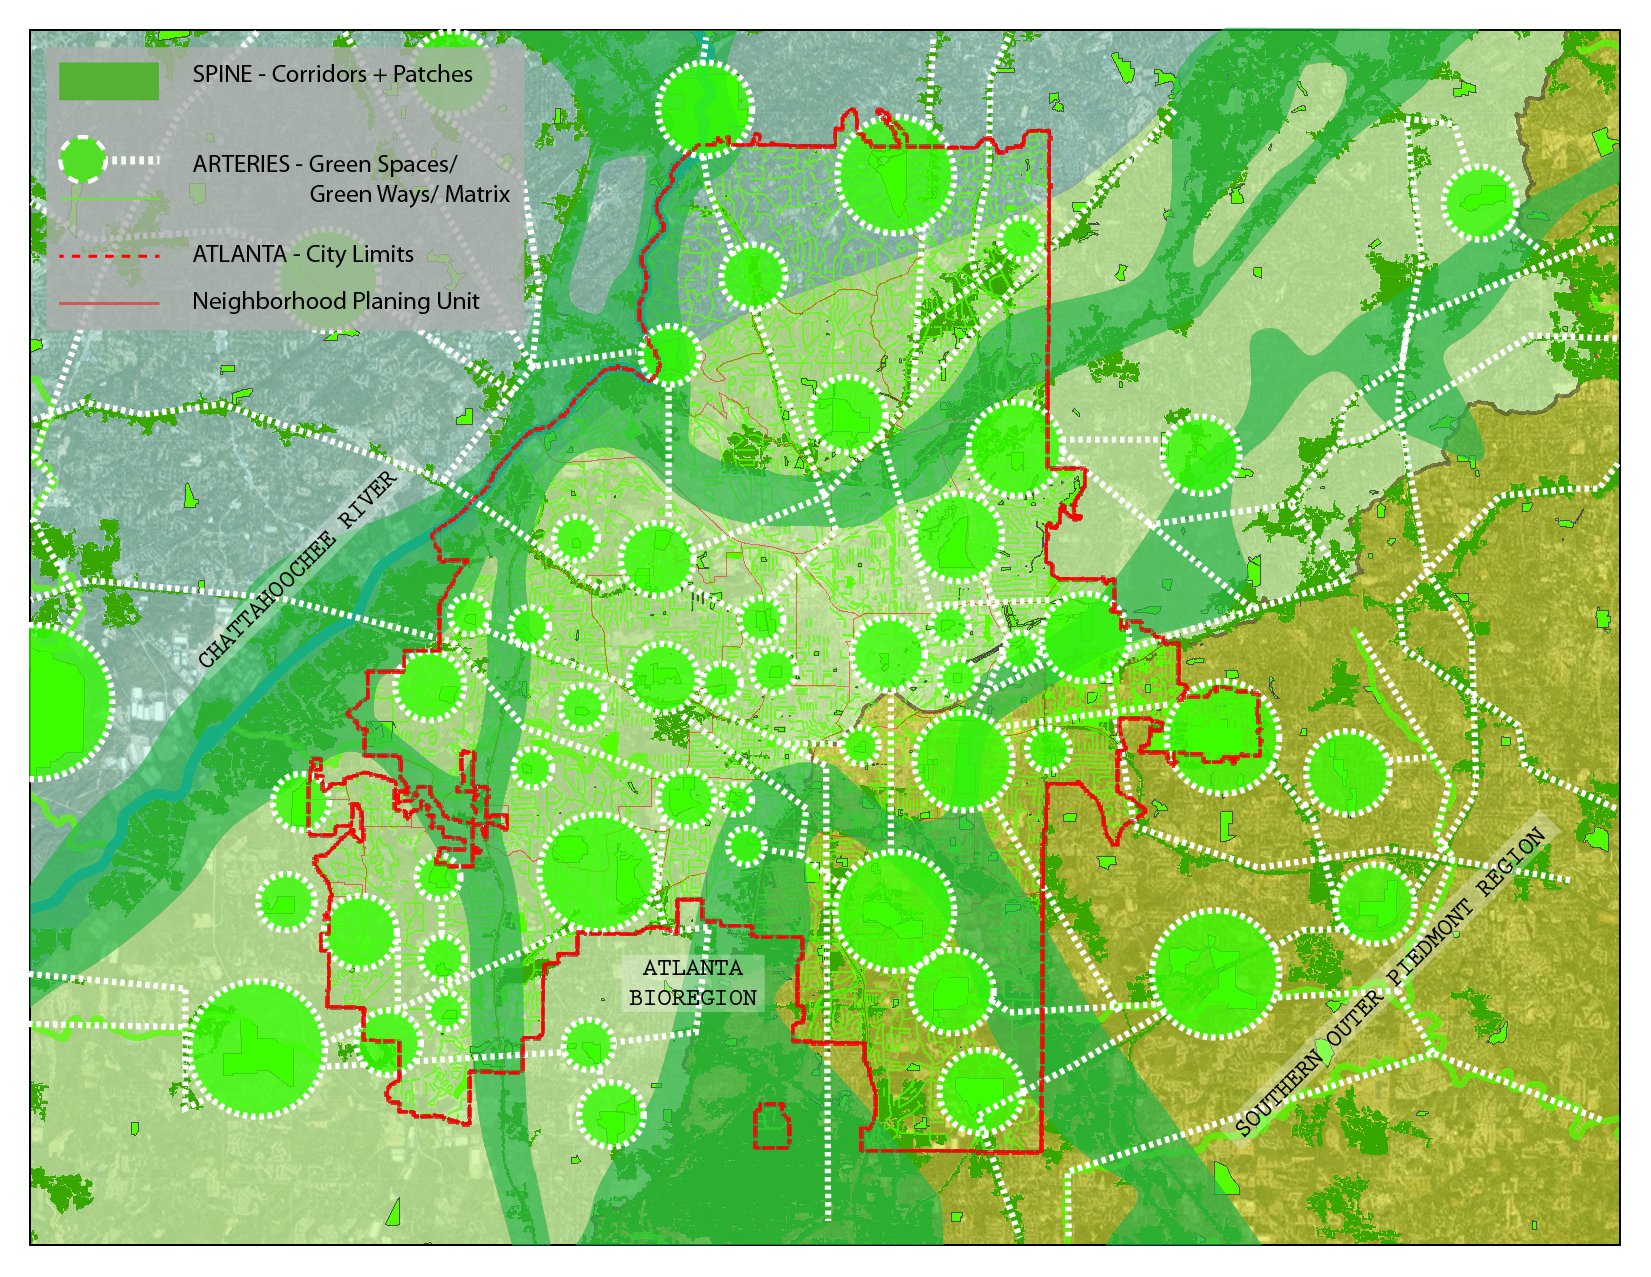Click the green circle in the top-right map corner
Viewport: 1651px width, 1277px height.
coord(1480,203)
